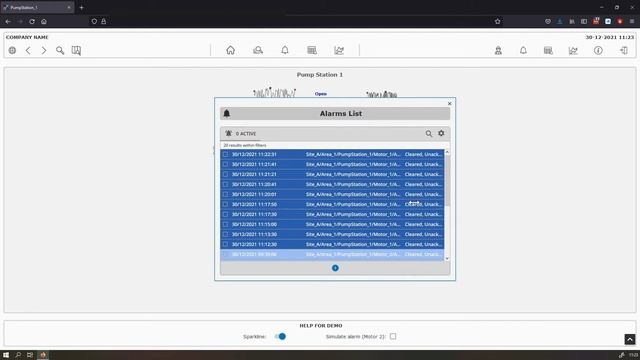Open the events table icon in the center toolbar
The height and width of the screenshot is (360, 640).
pos(312,50)
